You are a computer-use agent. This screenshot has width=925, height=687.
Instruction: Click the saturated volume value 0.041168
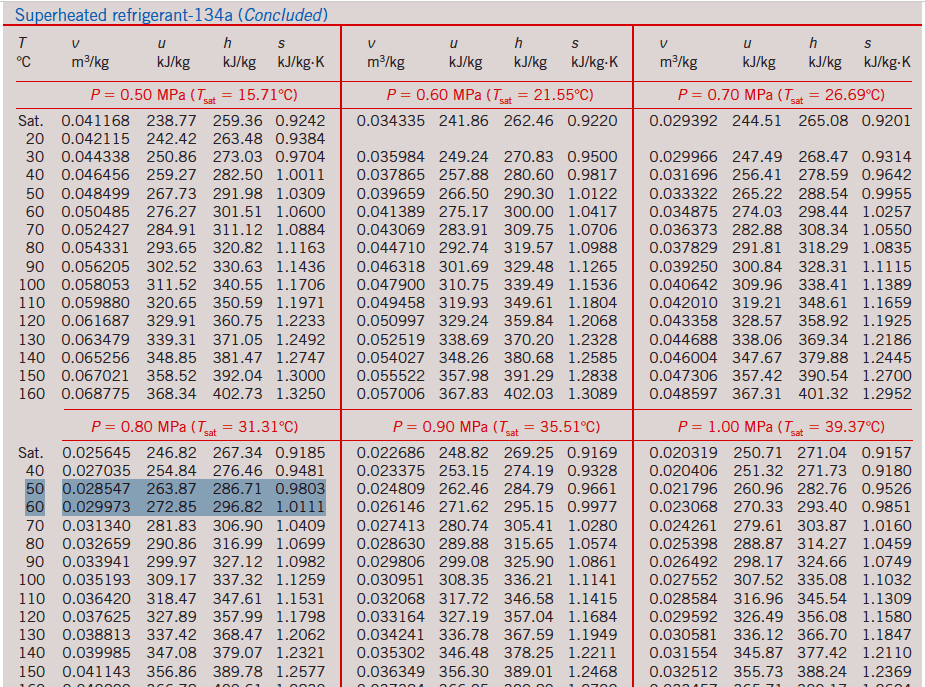tap(96, 121)
